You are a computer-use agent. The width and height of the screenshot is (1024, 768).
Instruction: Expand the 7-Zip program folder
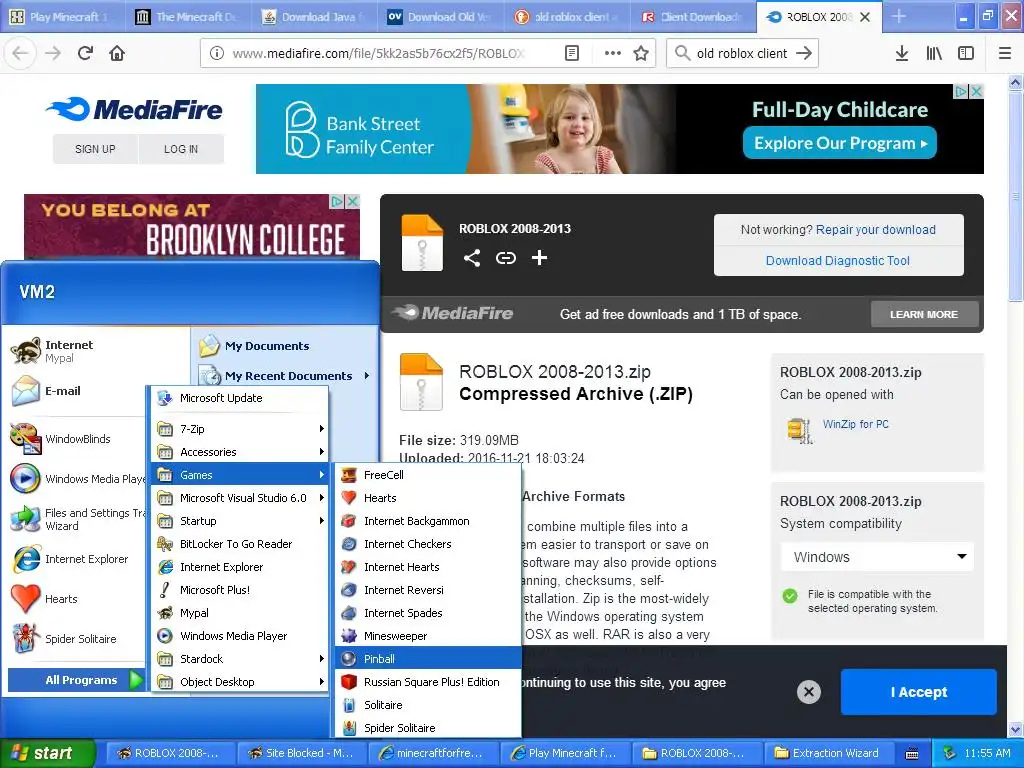[240, 429]
